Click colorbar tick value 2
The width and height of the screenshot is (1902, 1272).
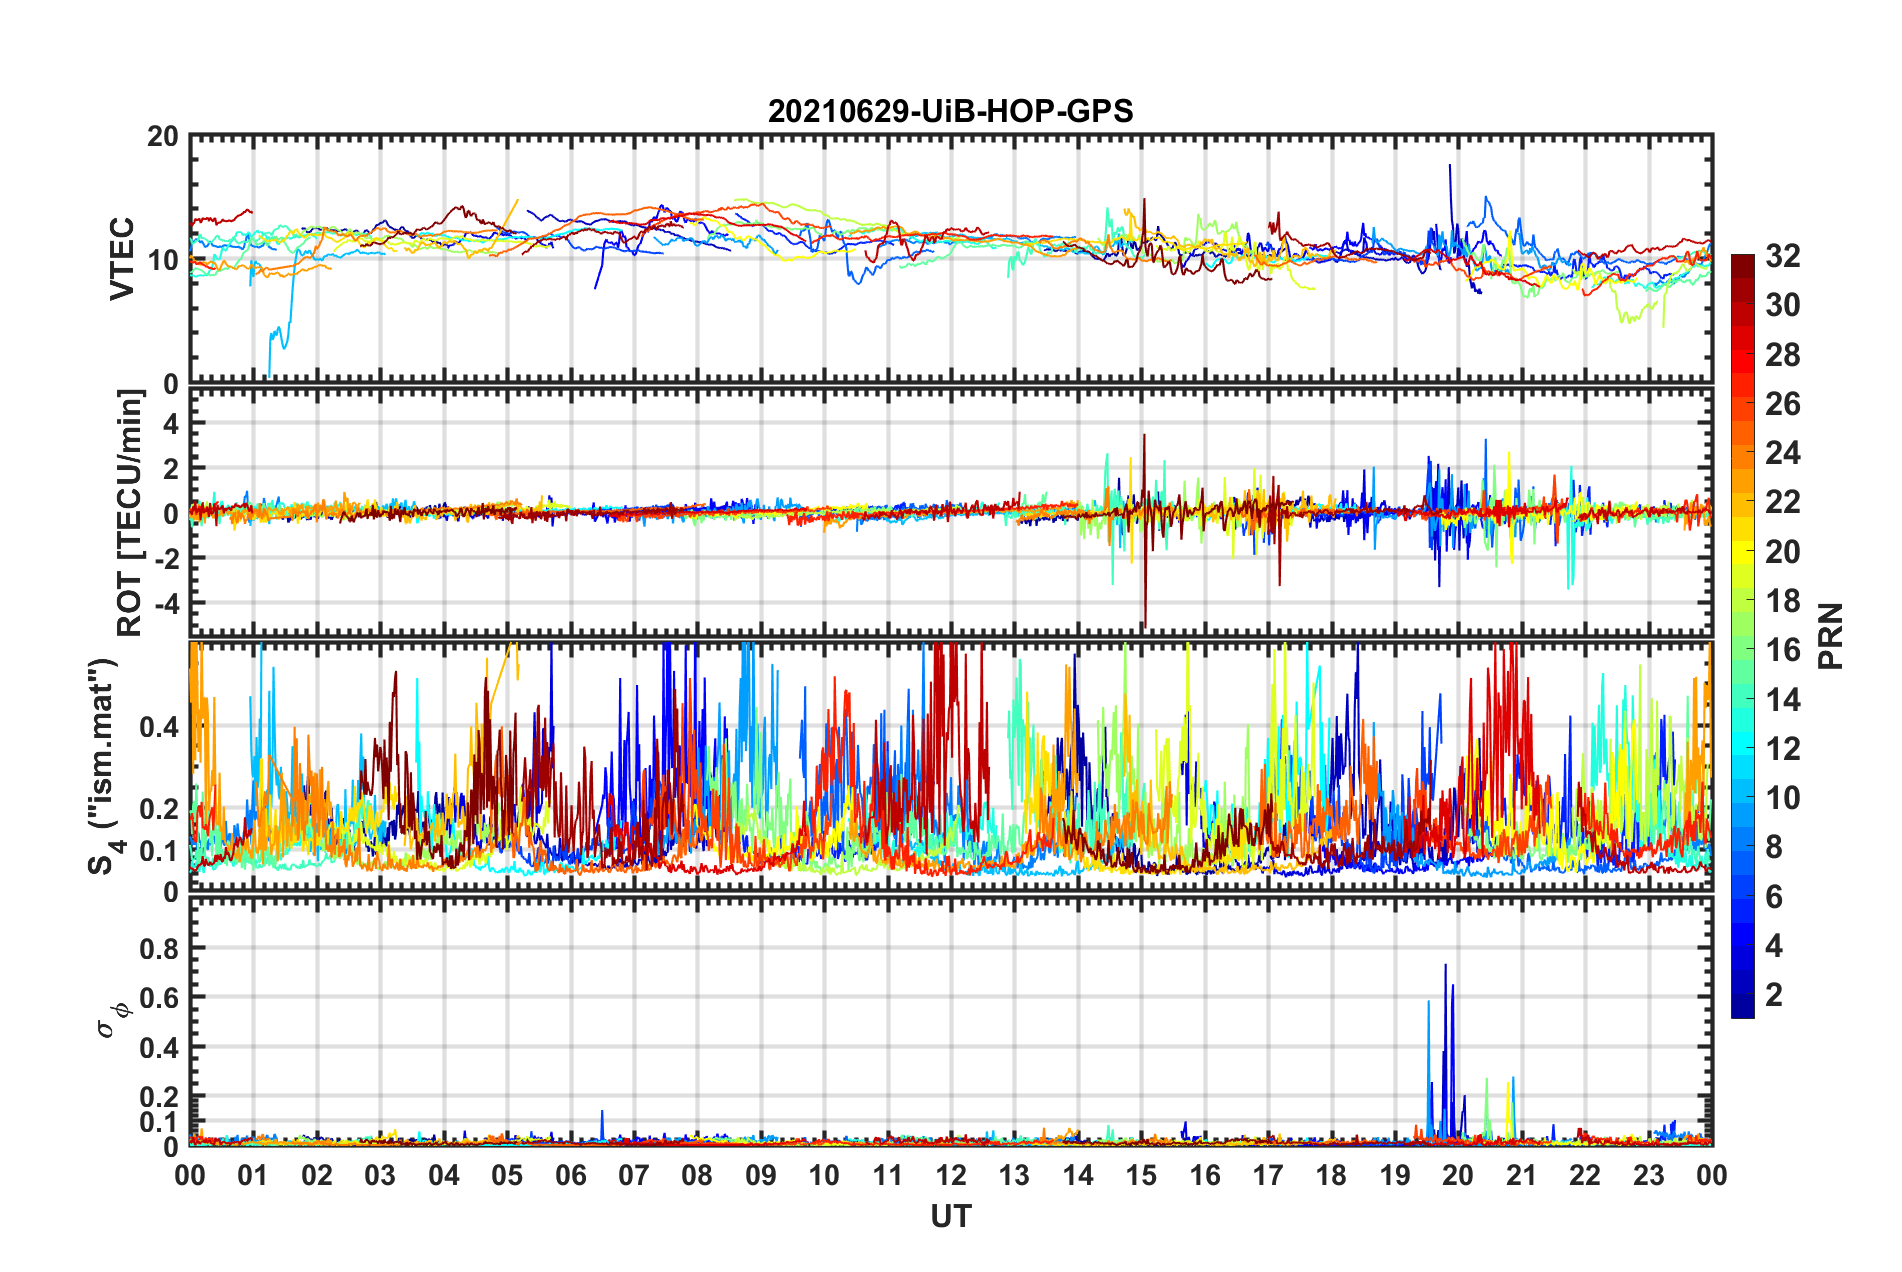(1774, 994)
